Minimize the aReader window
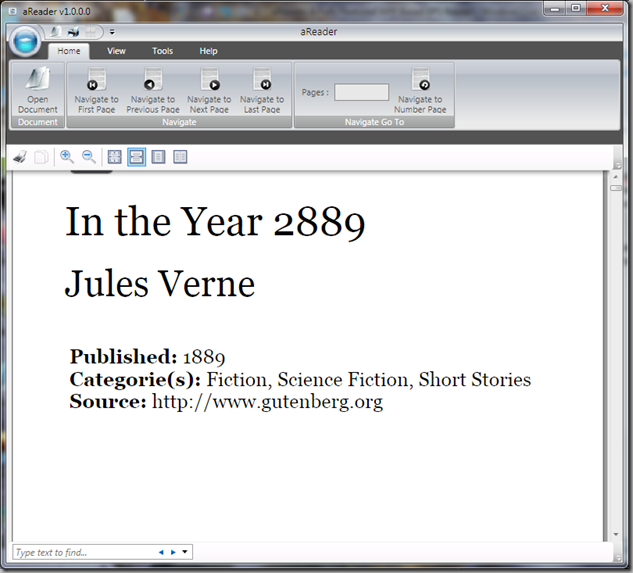Viewport: 633px width, 573px height. pos(555,8)
